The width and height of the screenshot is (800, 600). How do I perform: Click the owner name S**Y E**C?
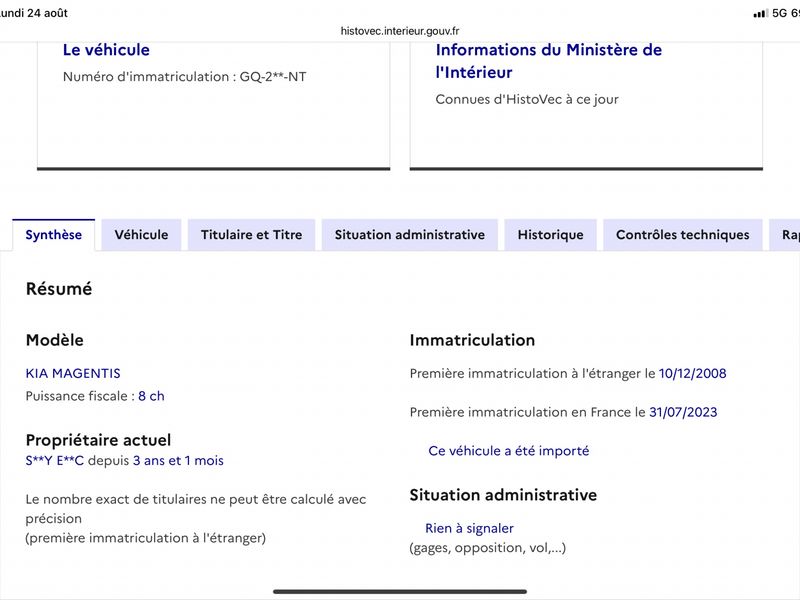[54, 460]
